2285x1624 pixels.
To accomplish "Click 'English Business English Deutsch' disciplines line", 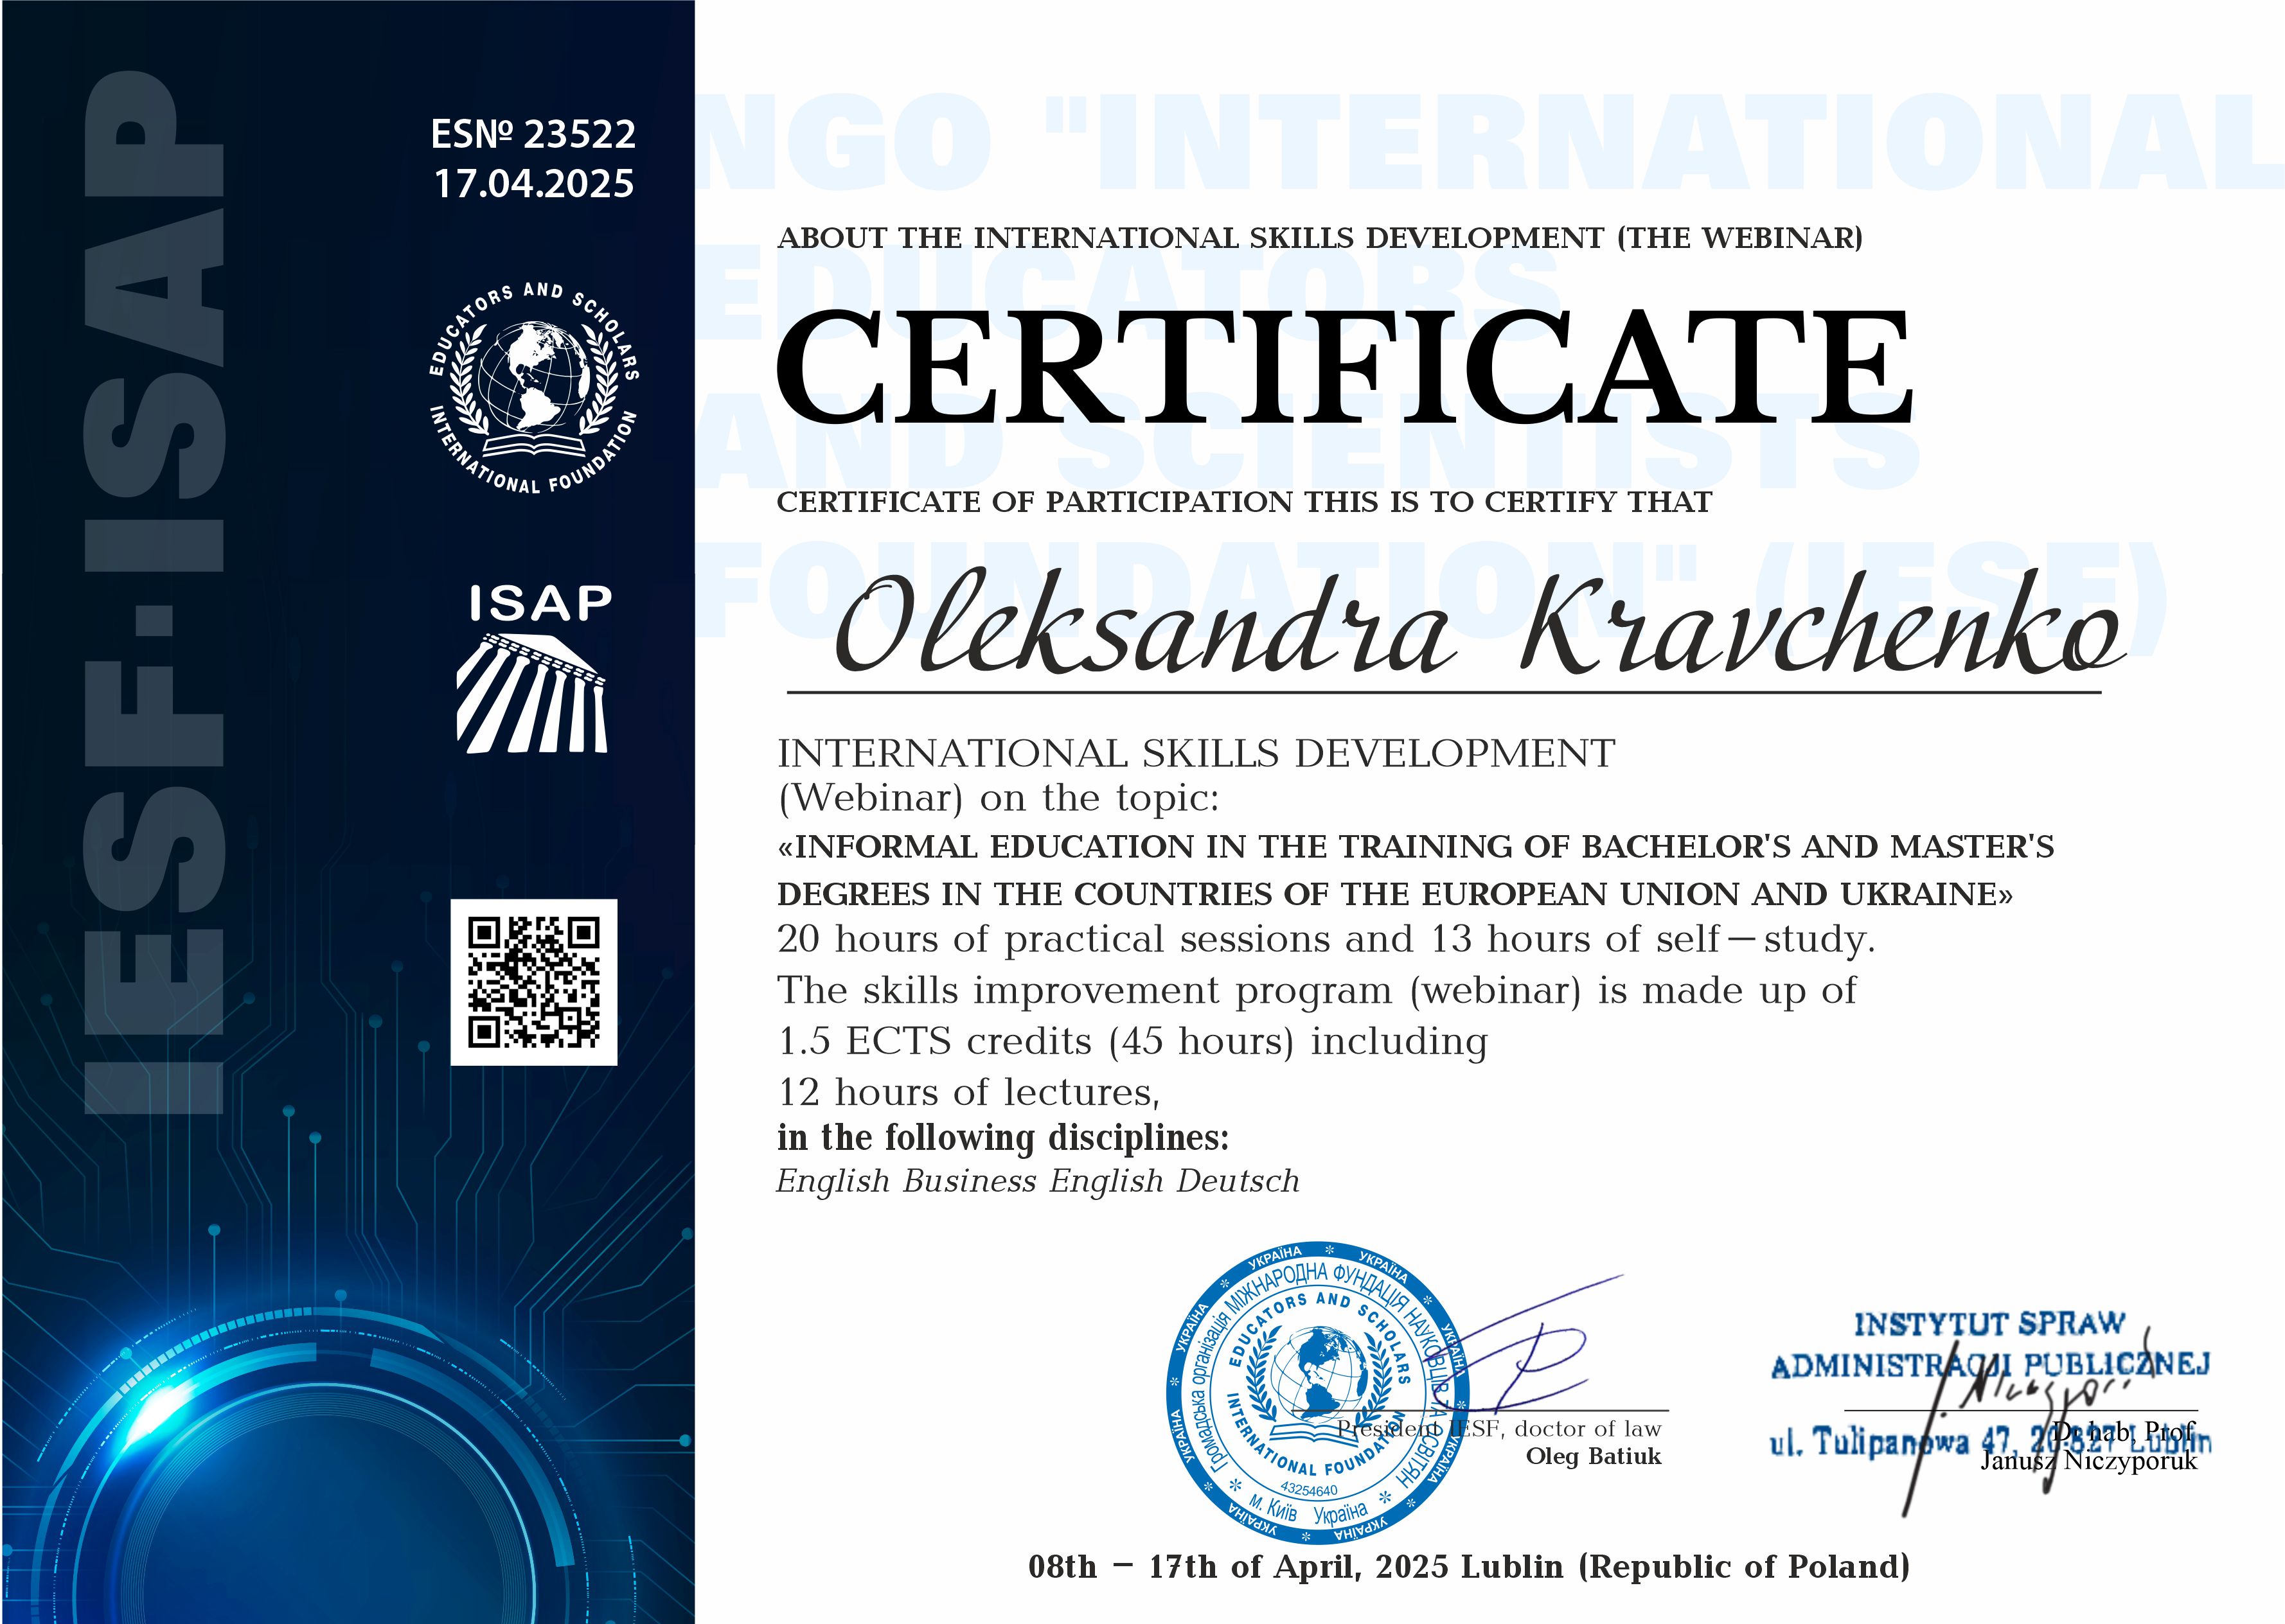I will click(x=1038, y=1181).
